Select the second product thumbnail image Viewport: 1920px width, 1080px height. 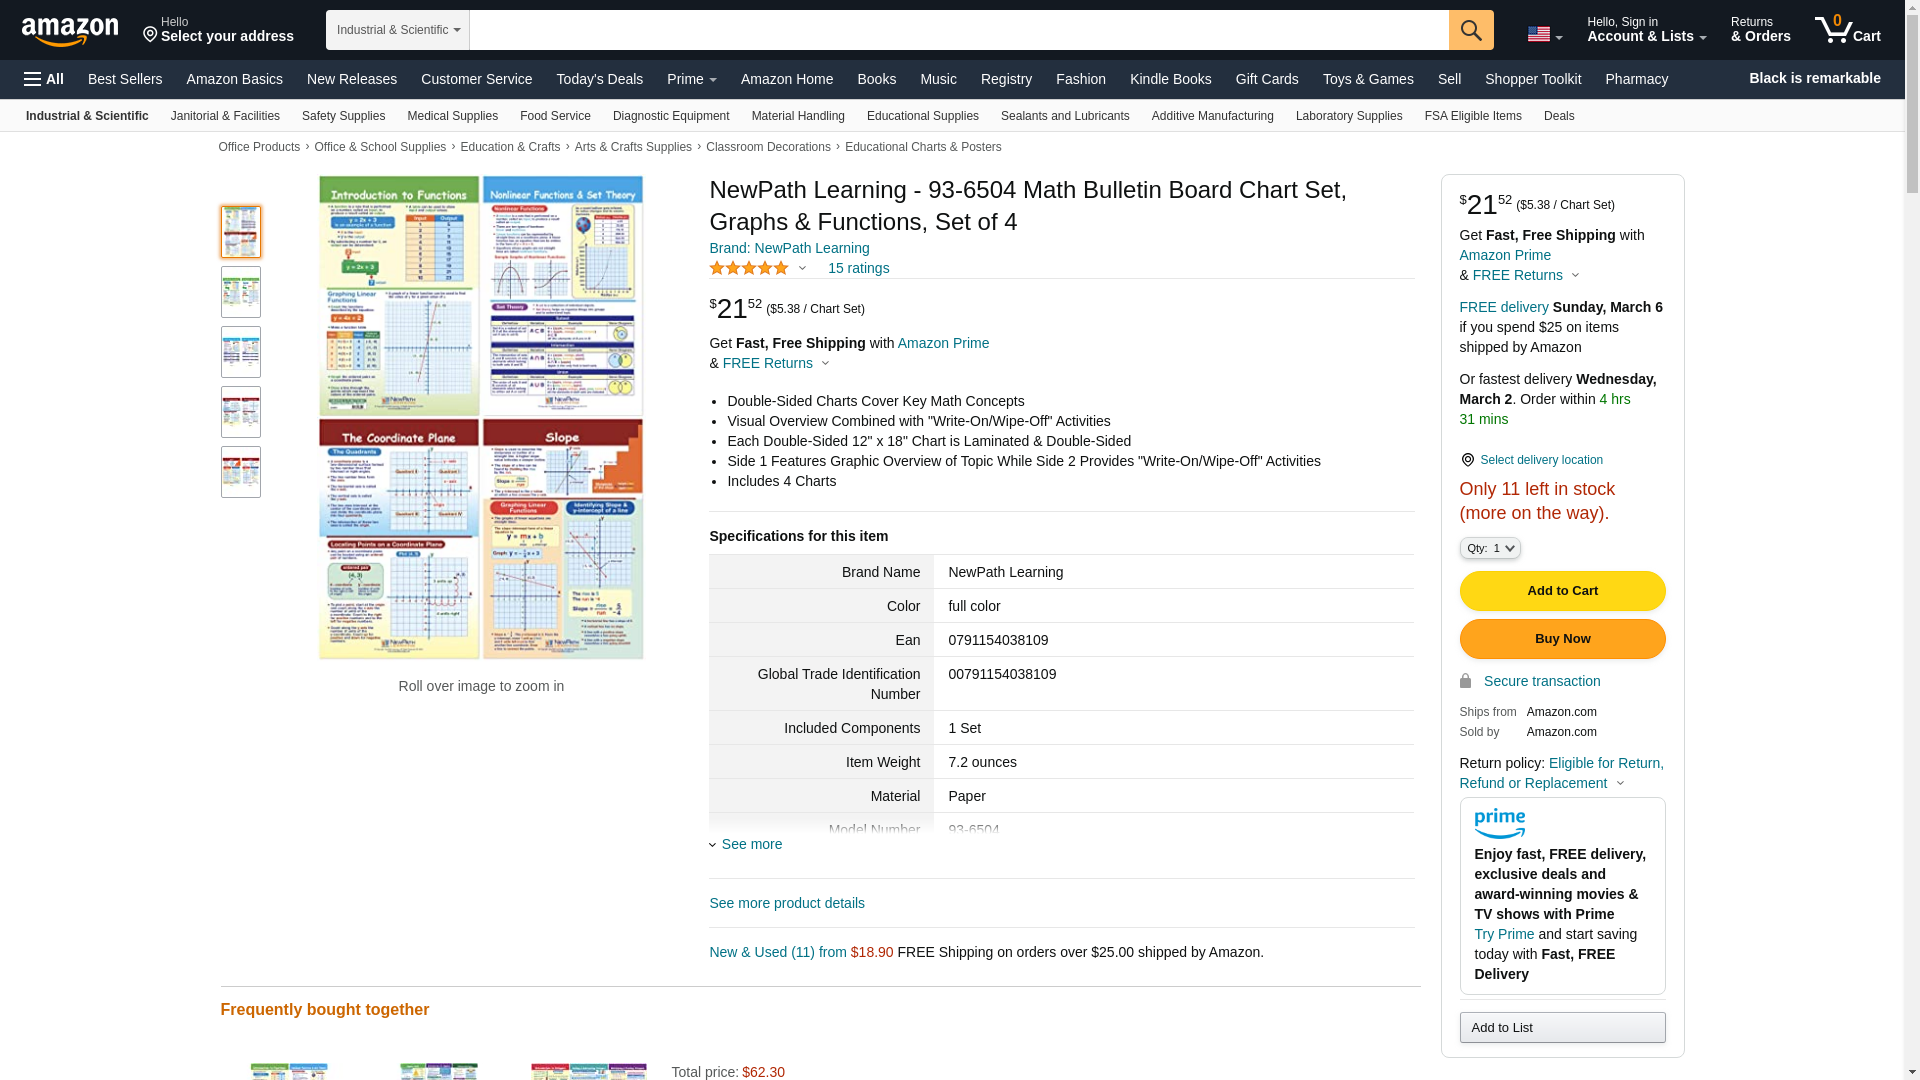241,292
